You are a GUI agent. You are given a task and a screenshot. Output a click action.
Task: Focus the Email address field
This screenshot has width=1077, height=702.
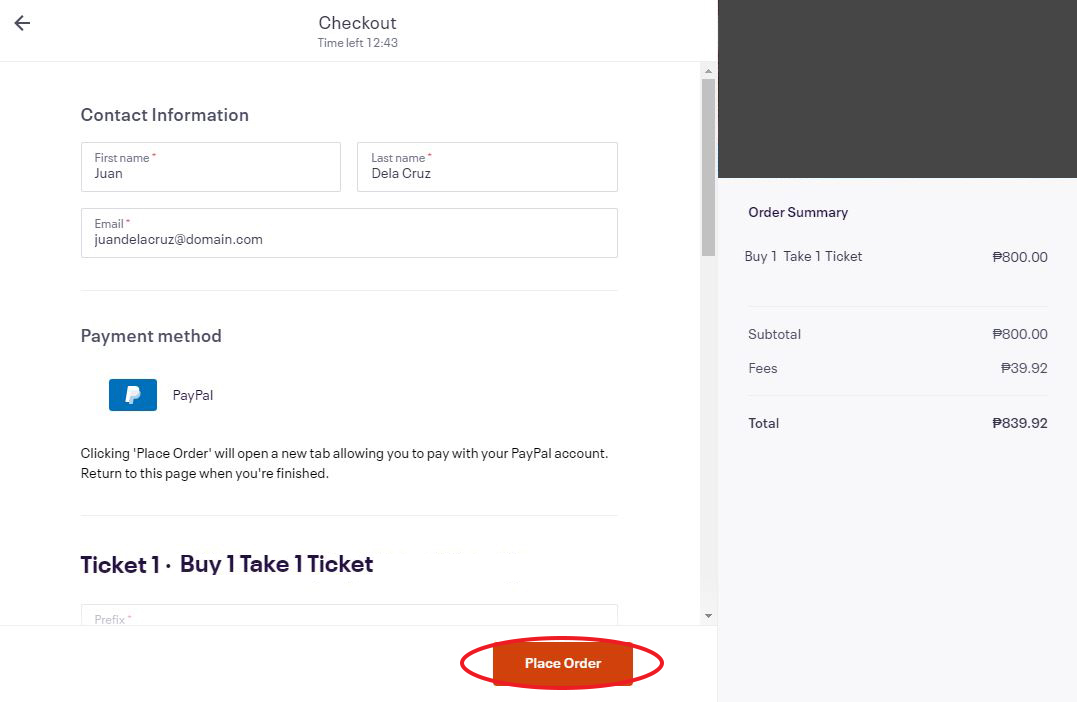point(349,233)
